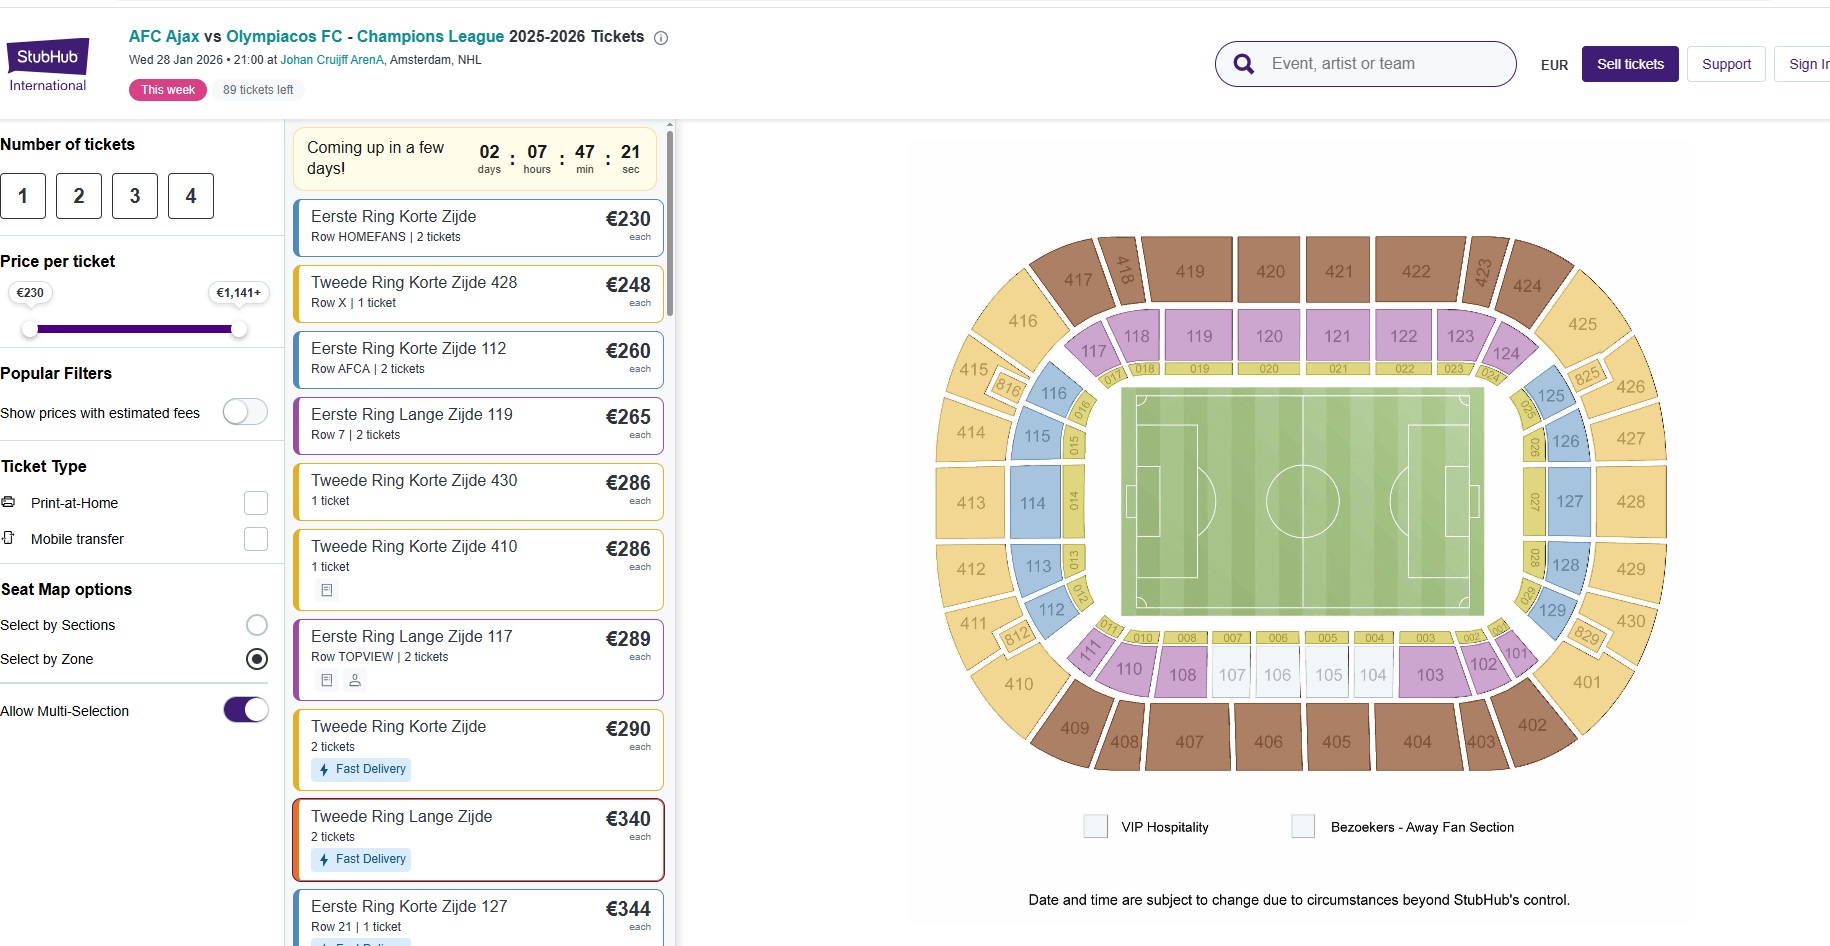Click the Event, artist or team search field
1830x946 pixels.
click(x=1385, y=64)
